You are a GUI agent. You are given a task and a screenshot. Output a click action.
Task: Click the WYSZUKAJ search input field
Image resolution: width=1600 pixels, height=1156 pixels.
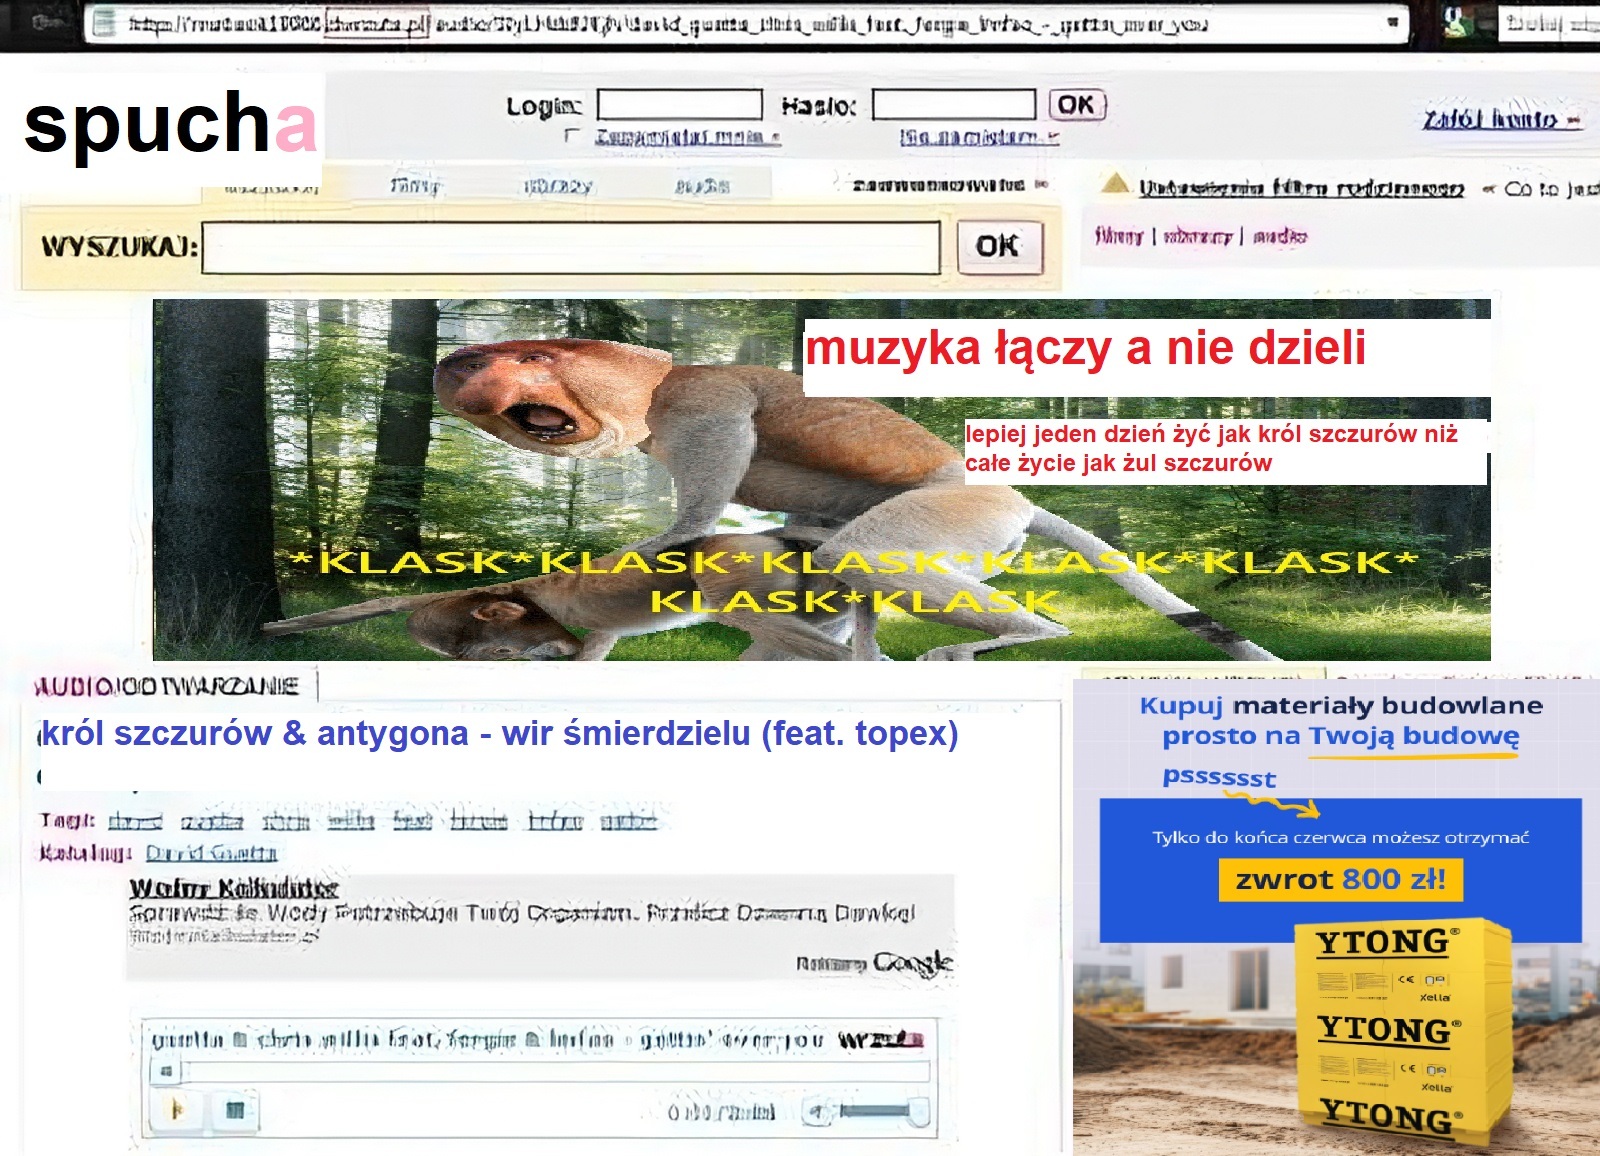tap(571, 247)
